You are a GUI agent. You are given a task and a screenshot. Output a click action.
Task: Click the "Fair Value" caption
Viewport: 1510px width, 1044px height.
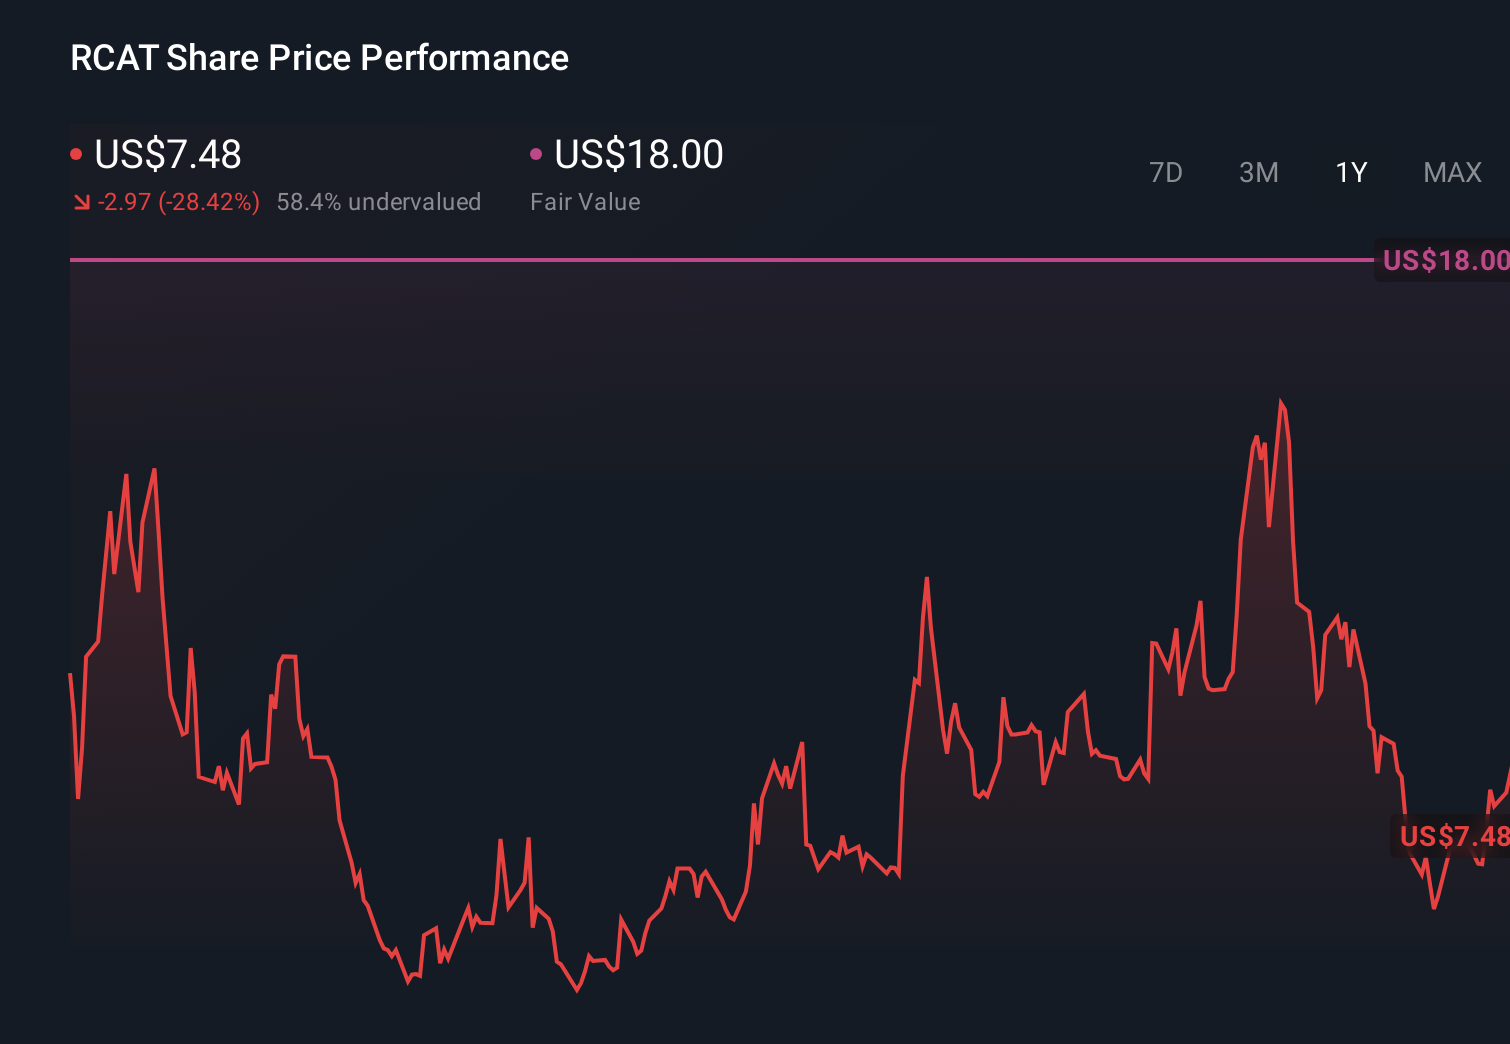pos(585,202)
